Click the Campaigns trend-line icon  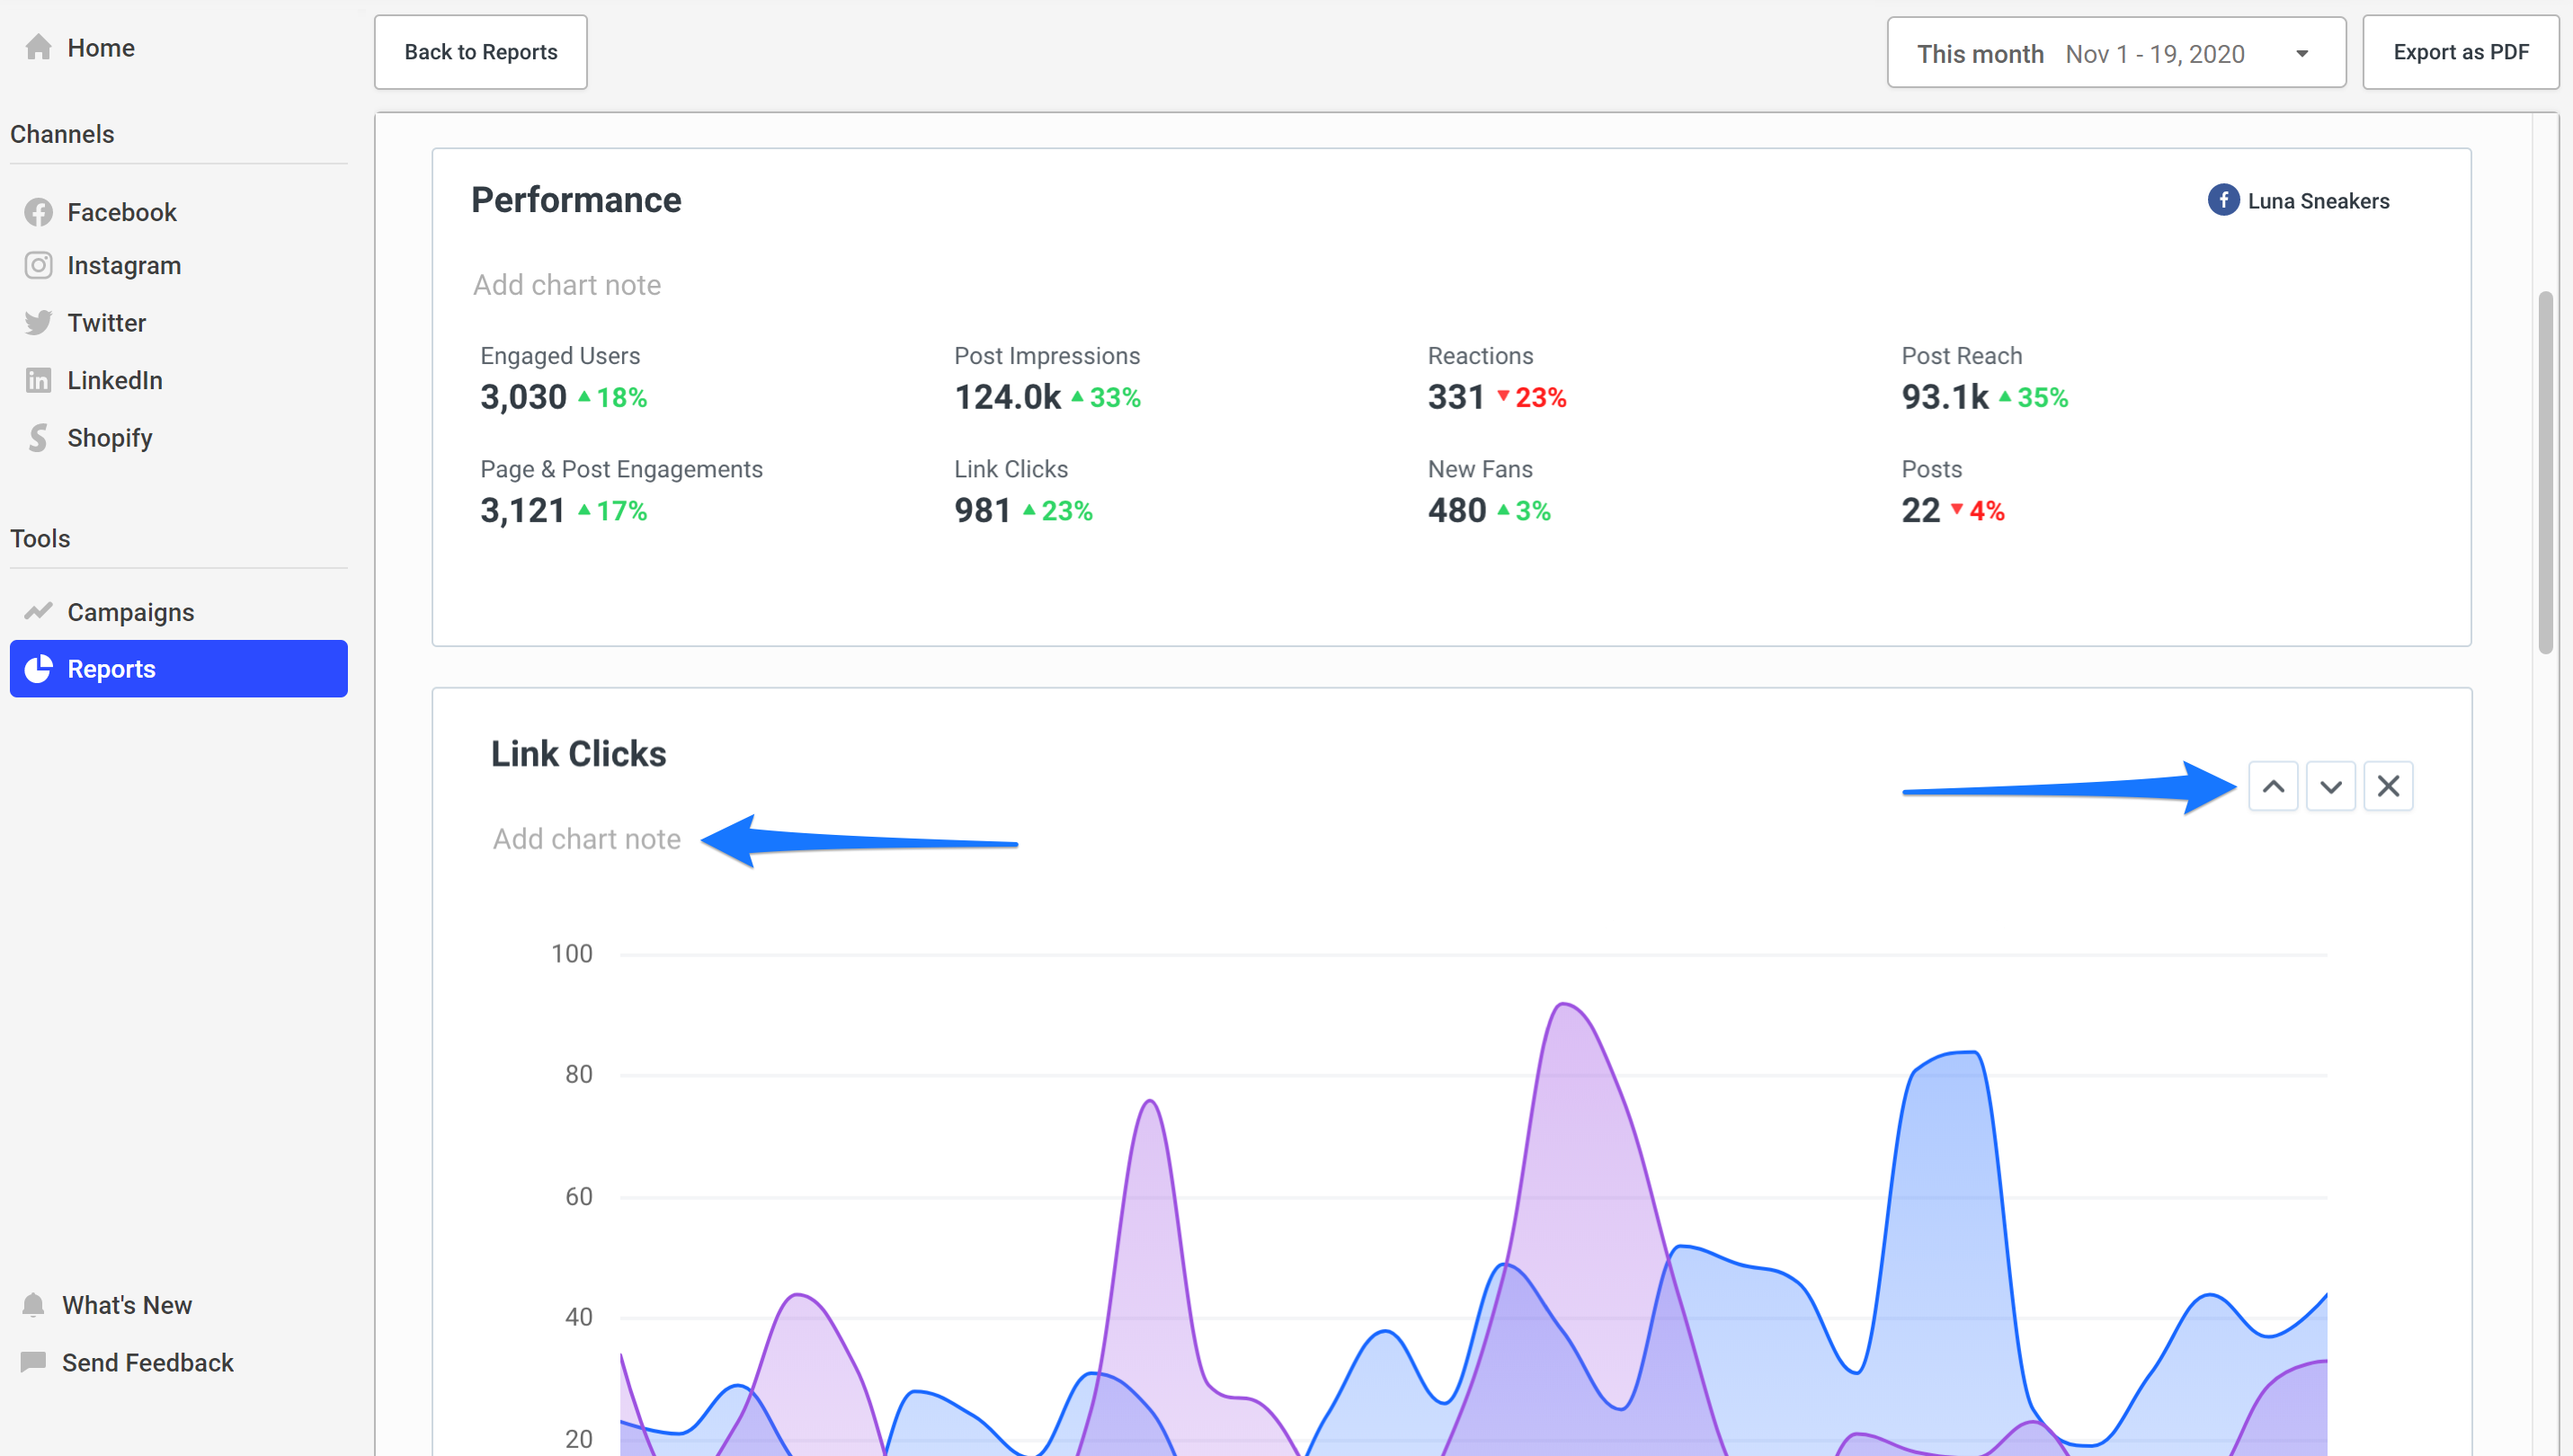click(x=38, y=611)
